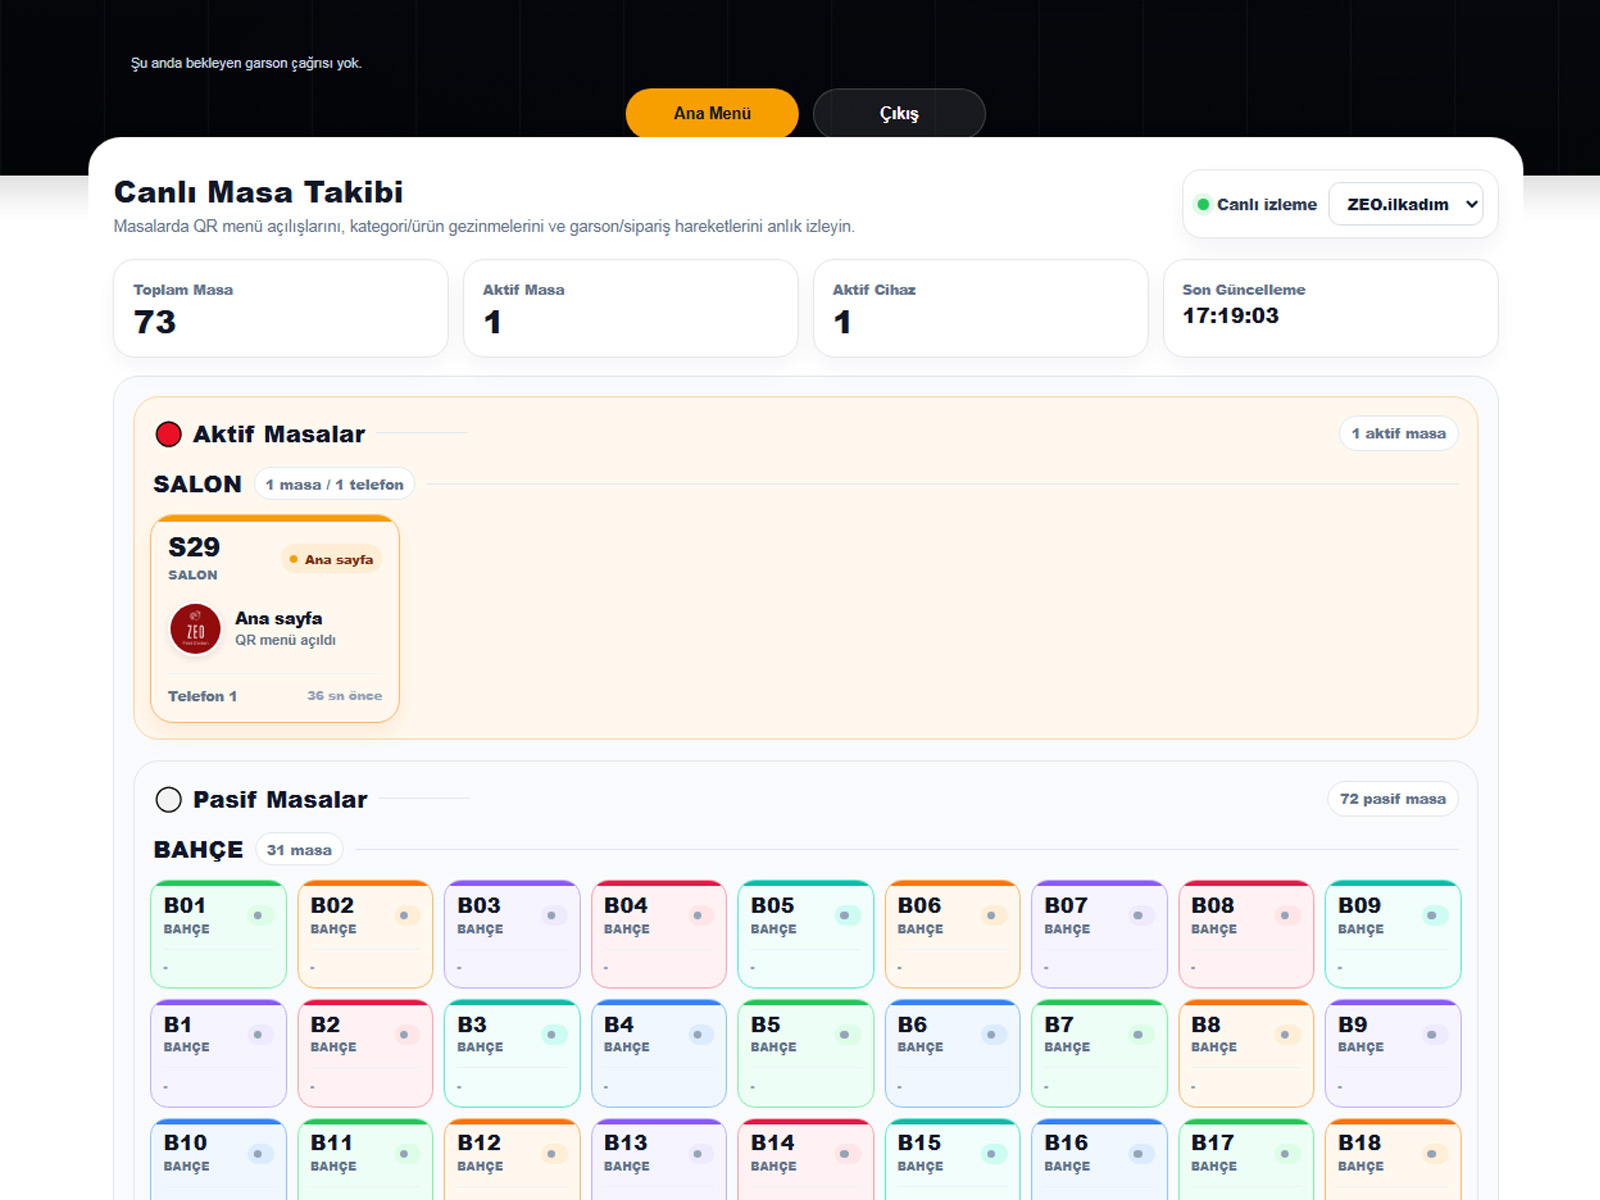Click the '1 aktif masa' count badge
This screenshot has width=1600, height=1200.
point(1398,433)
